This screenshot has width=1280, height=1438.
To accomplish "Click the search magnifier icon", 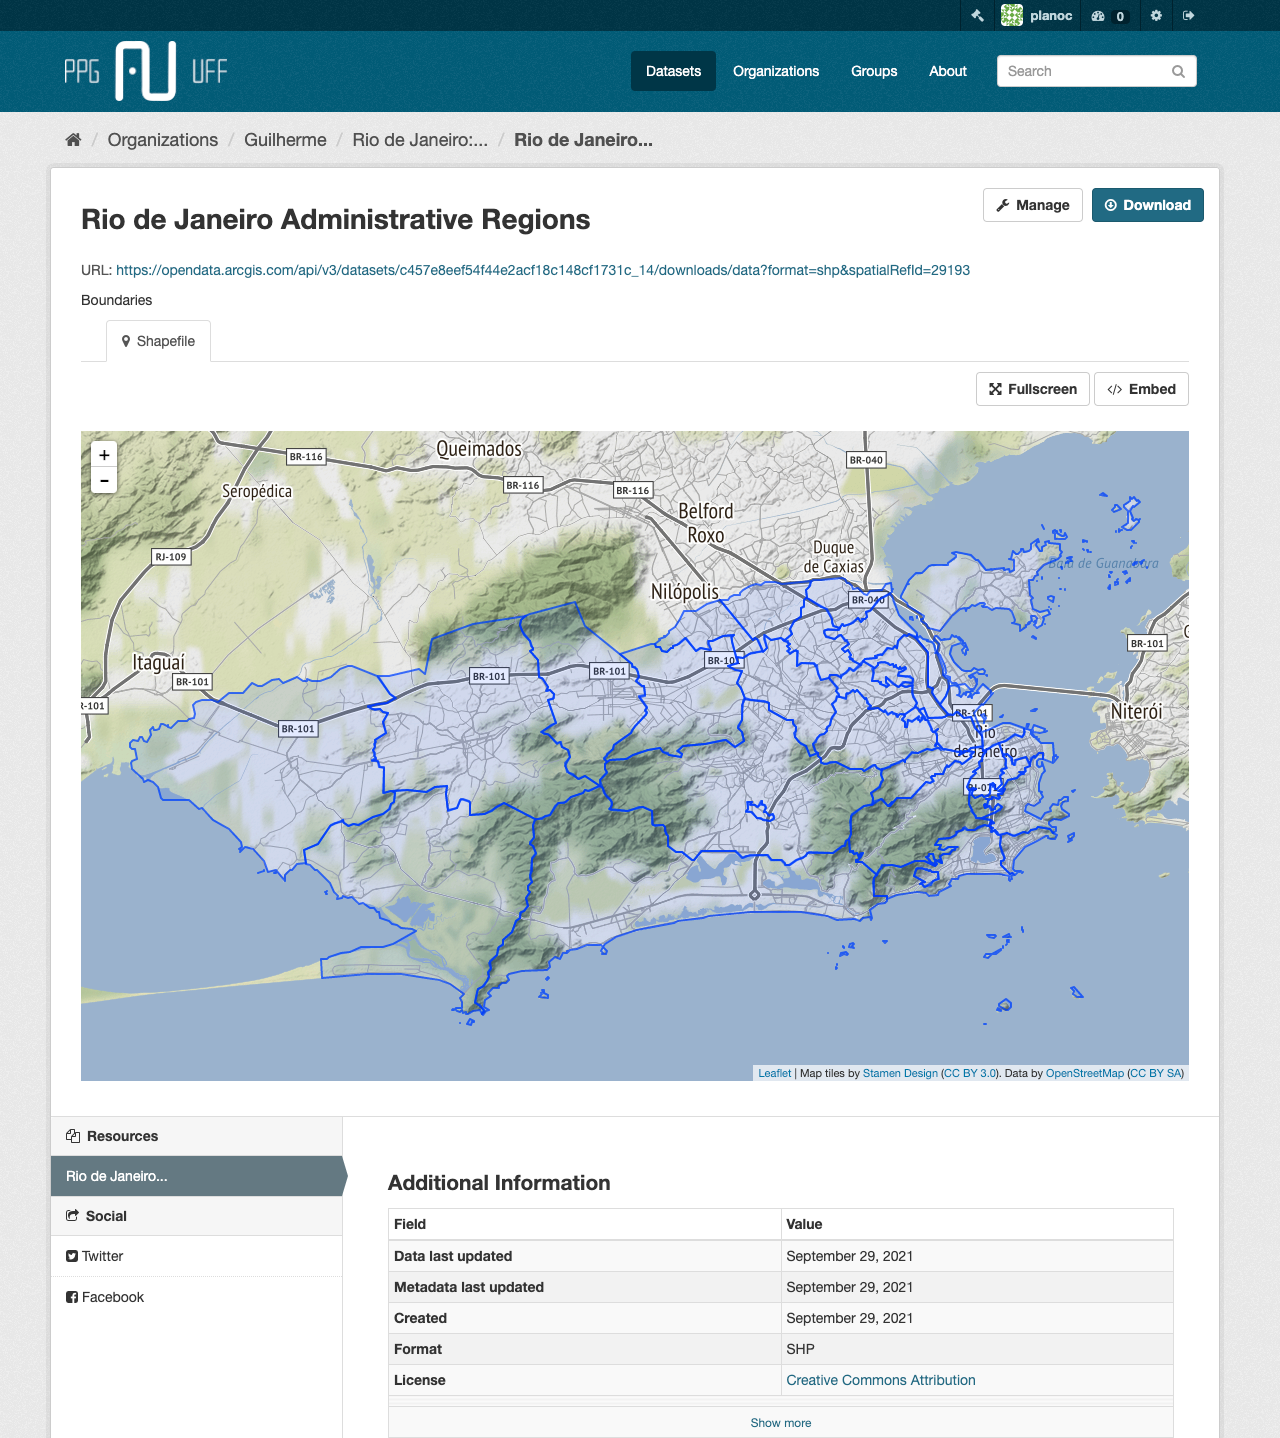I will [1178, 71].
